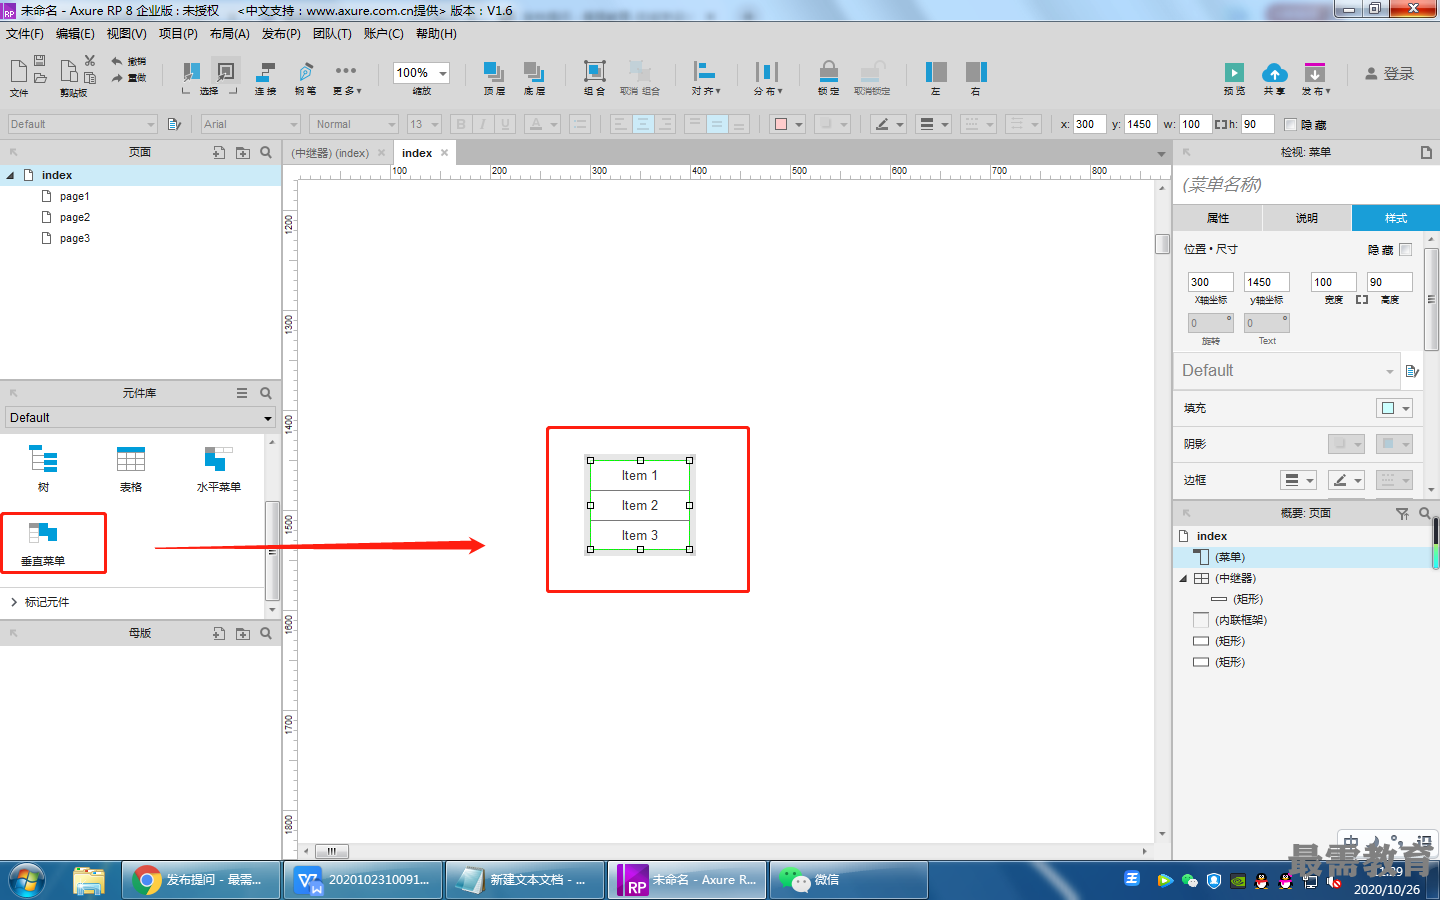Click the 连接 connector tool
The width and height of the screenshot is (1440, 900).
(265, 78)
